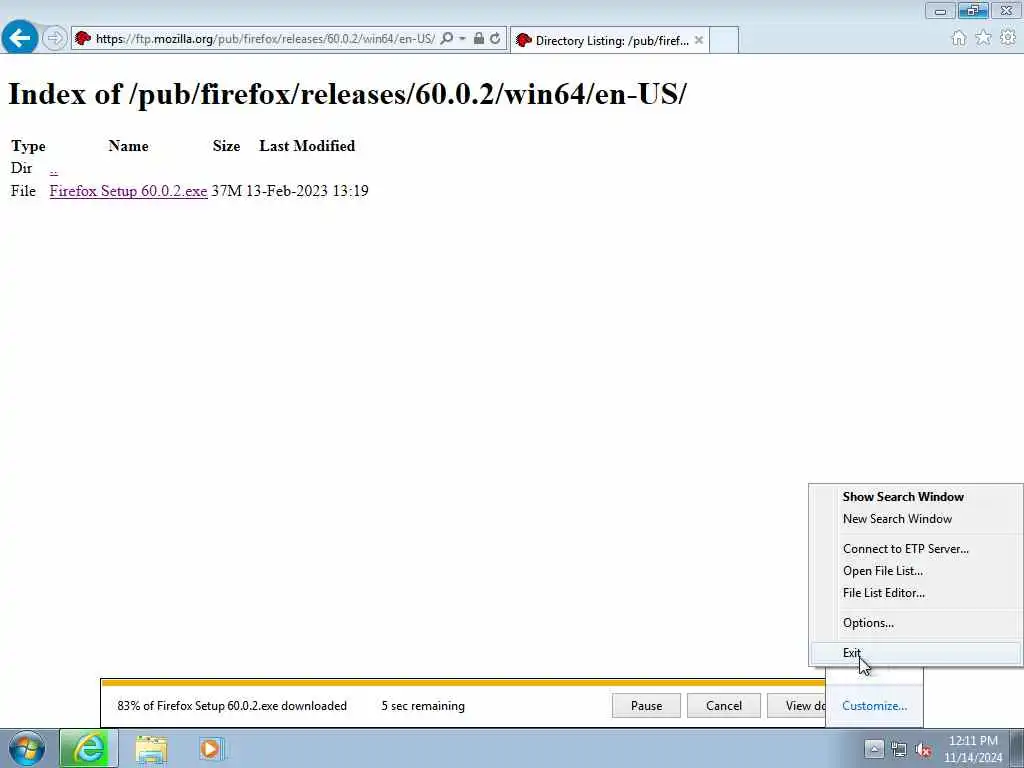Open a new blank tab

[724, 40]
